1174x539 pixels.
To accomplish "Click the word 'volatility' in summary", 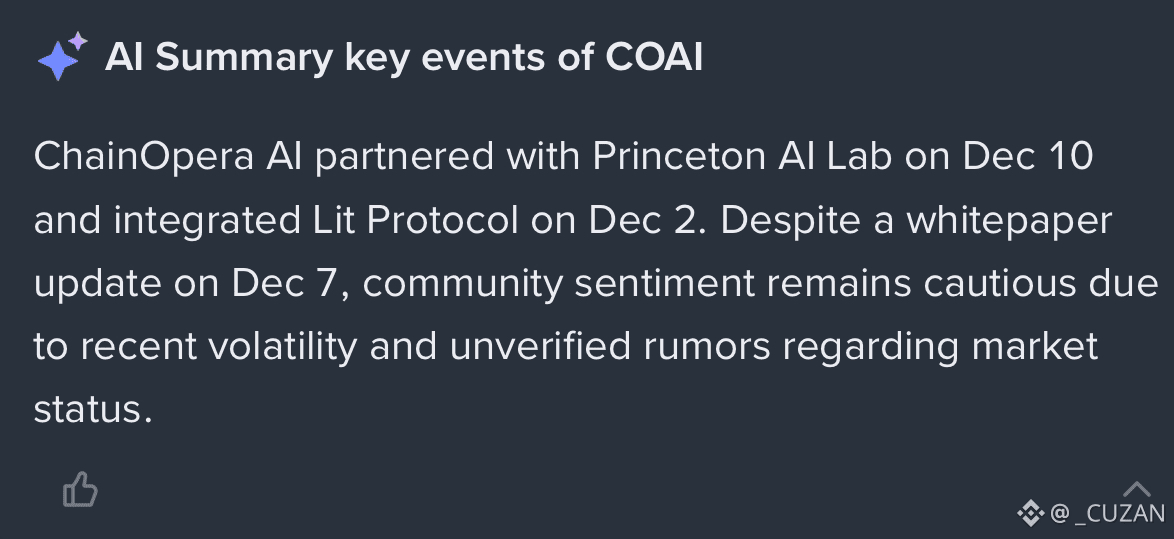I will (282, 347).
